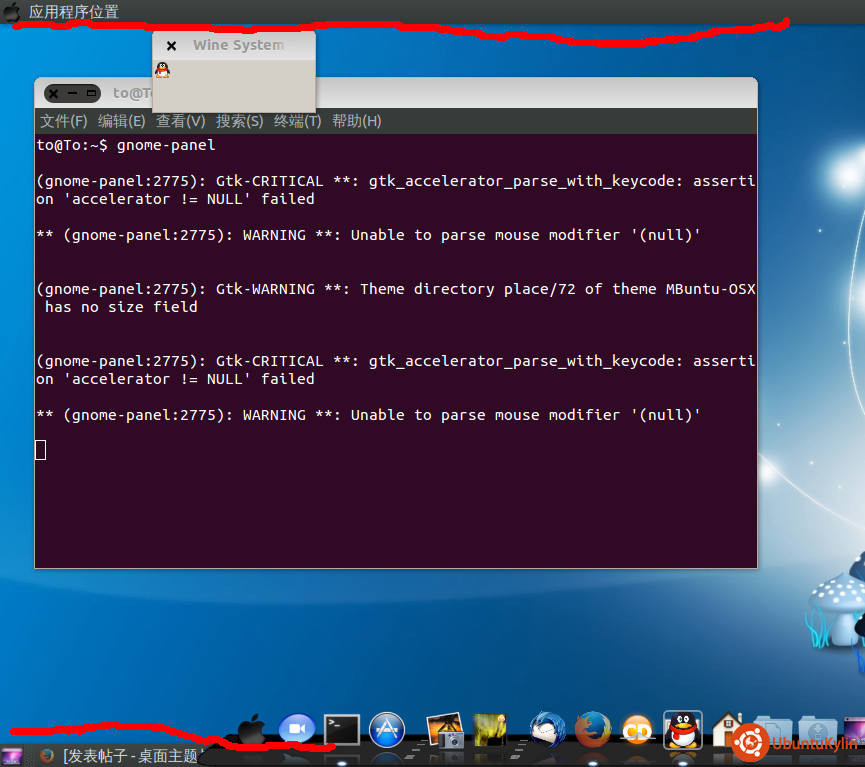
Task: Click QQ penguin in Wine System tray window
Action: (x=162, y=70)
